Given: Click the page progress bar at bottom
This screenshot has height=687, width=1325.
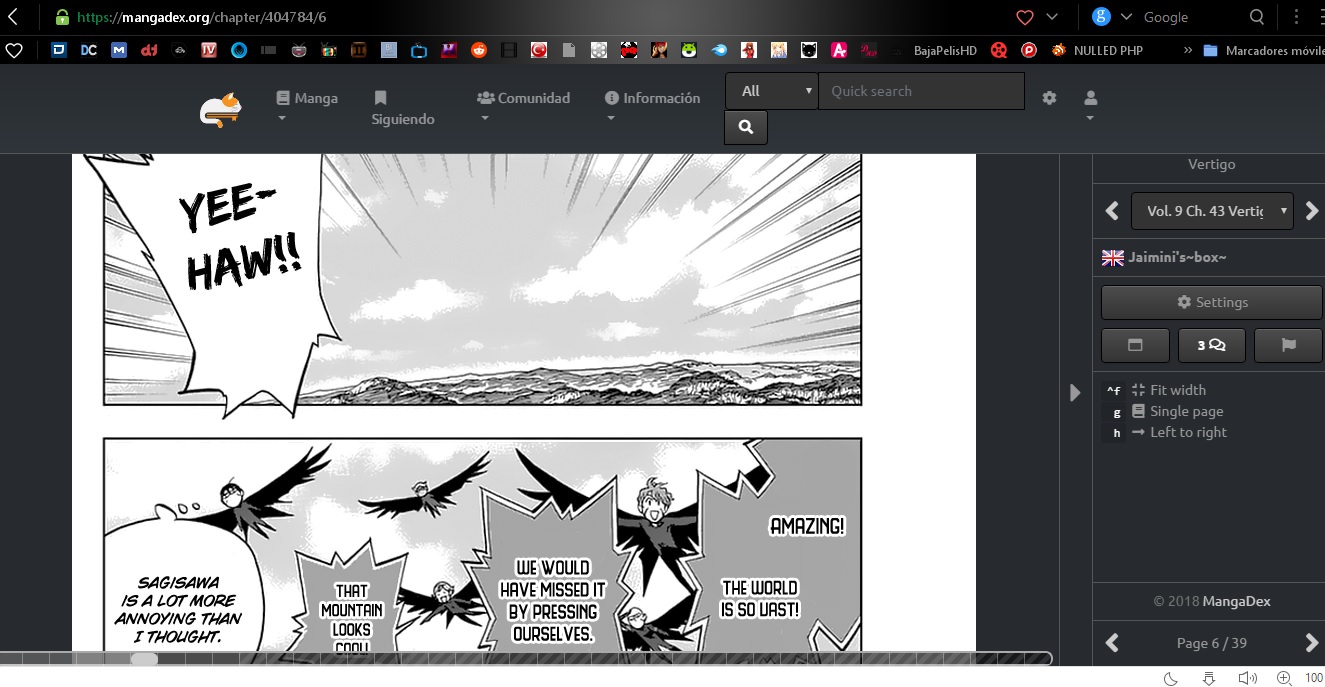Looking at the screenshot, I should (x=525, y=658).
